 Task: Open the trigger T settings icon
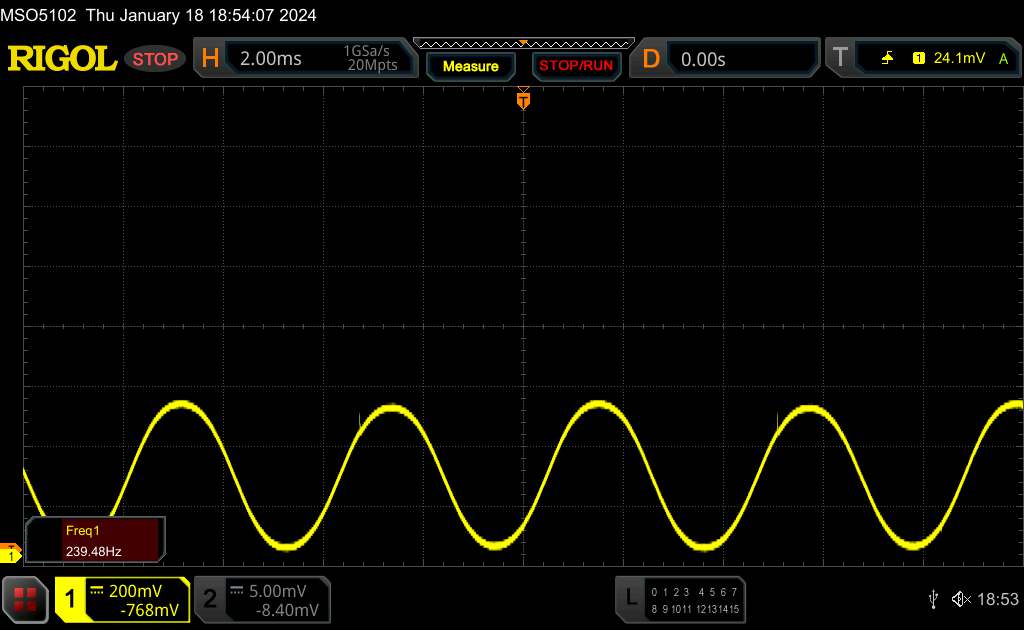coord(840,57)
